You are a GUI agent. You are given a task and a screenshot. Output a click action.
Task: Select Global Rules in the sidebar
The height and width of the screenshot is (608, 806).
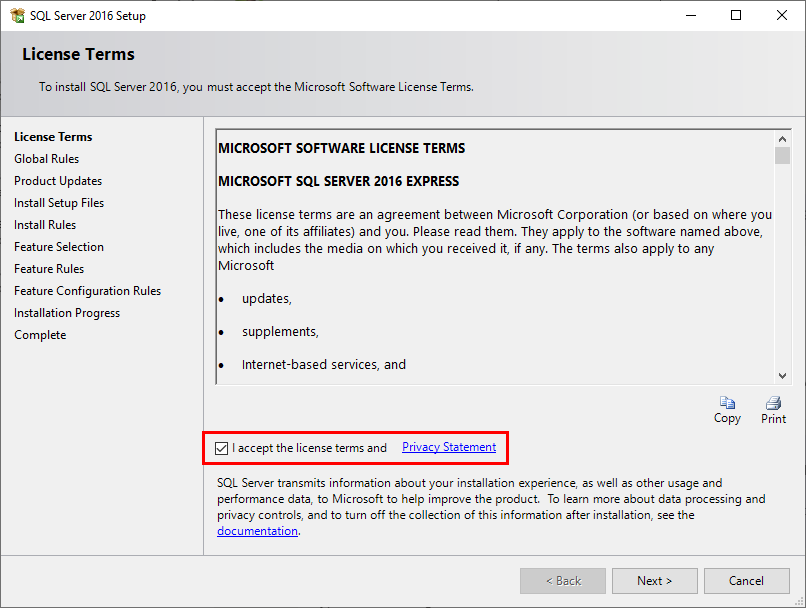pyautogui.click(x=46, y=158)
